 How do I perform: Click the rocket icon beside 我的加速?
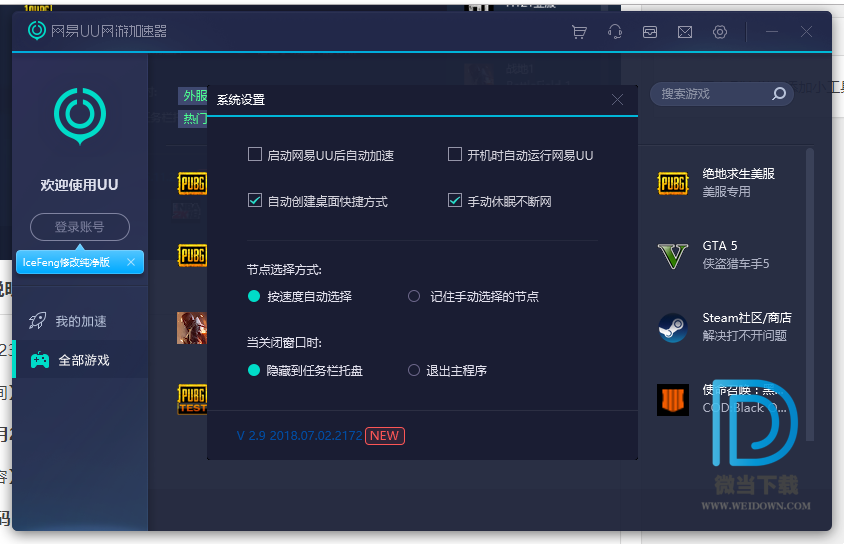coord(38,321)
